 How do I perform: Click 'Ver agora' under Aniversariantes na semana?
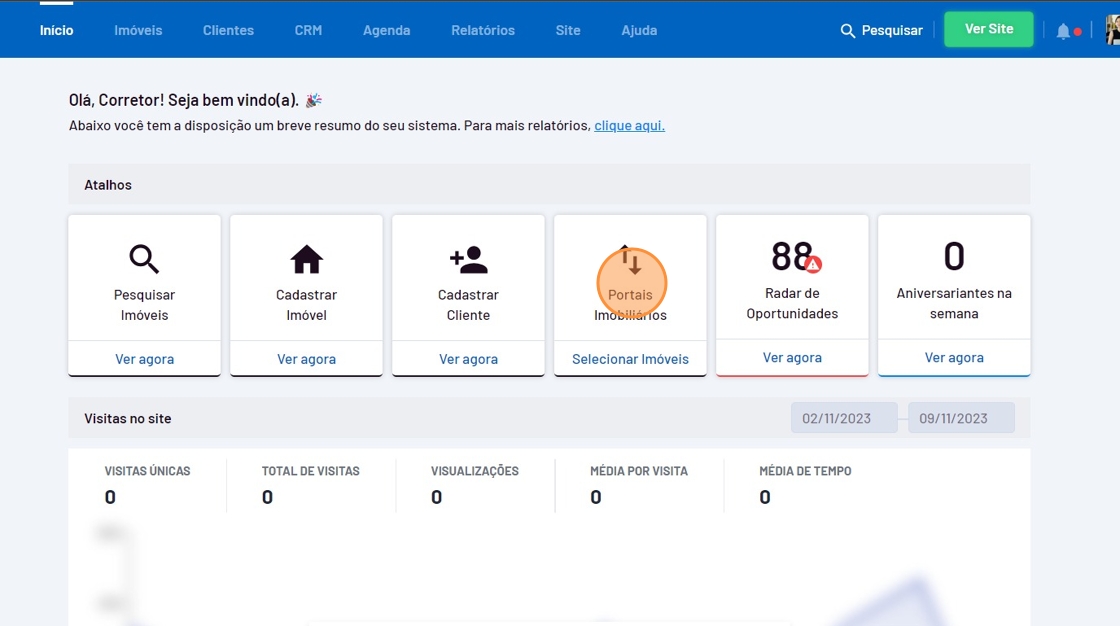954,357
